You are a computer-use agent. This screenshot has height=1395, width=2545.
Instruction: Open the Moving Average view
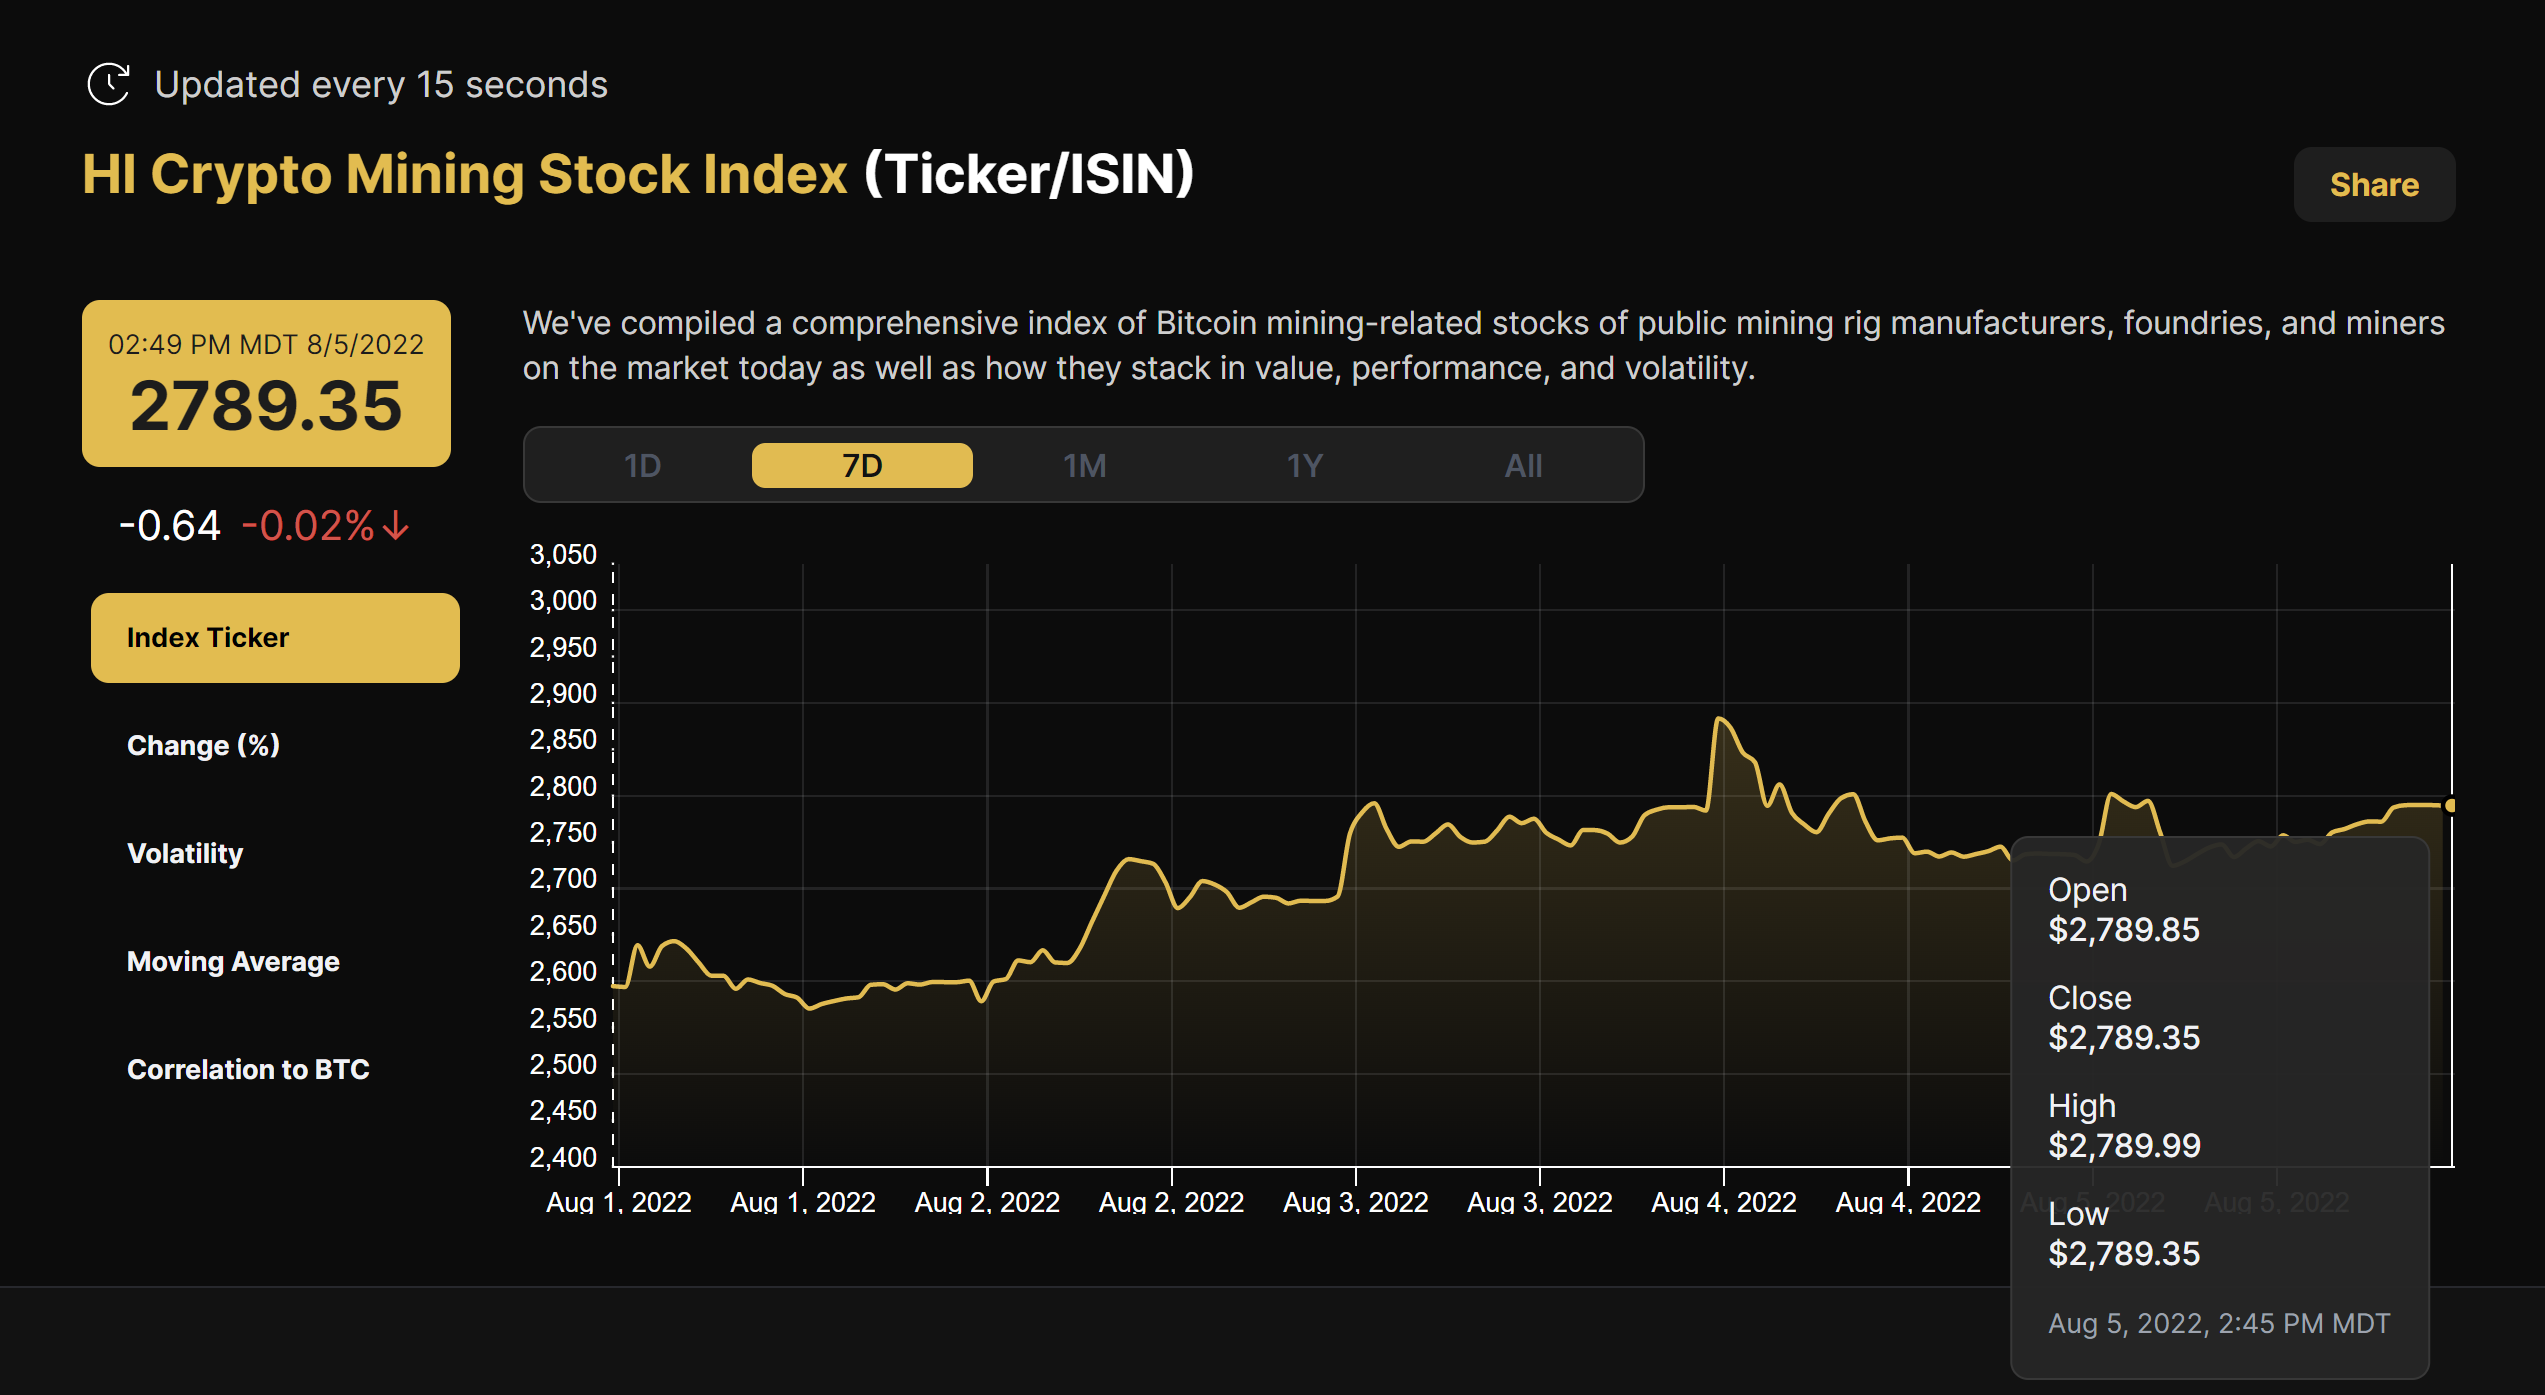click(x=233, y=962)
